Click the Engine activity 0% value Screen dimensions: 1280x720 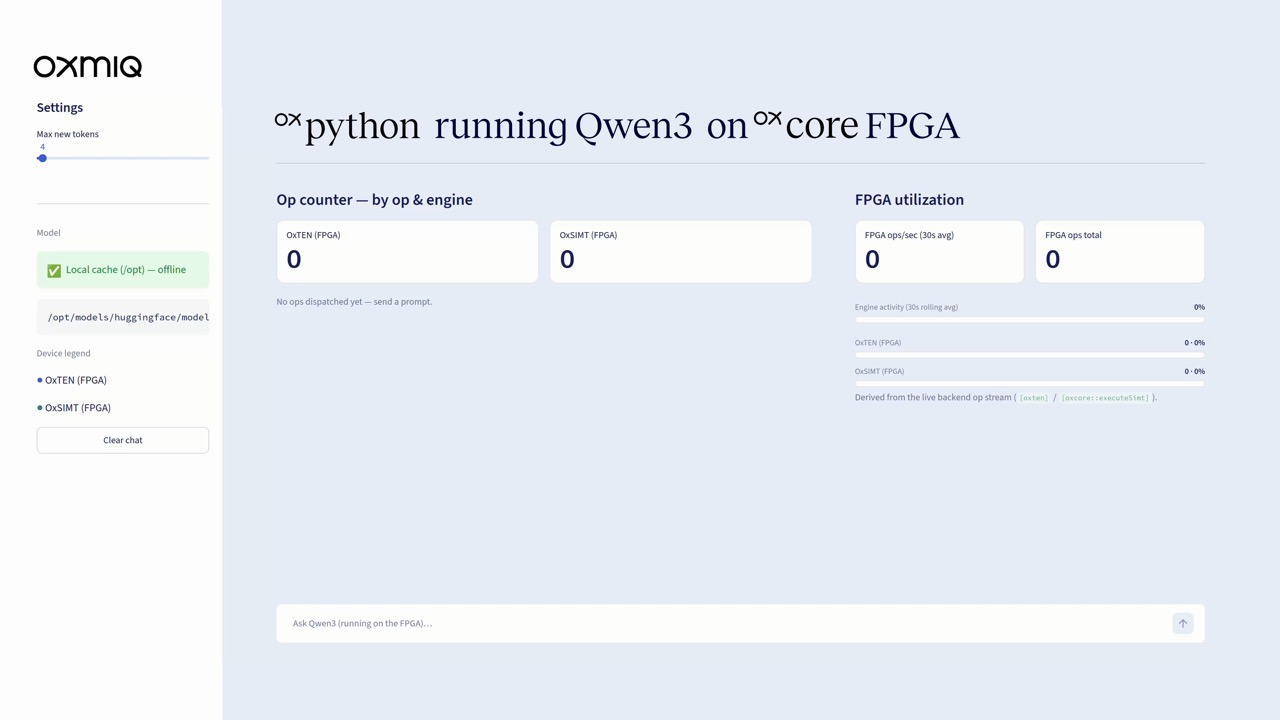point(1199,307)
